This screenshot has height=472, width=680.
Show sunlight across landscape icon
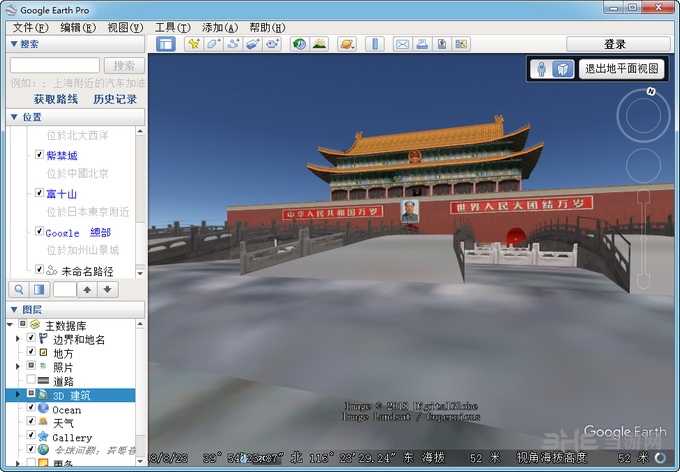320,44
